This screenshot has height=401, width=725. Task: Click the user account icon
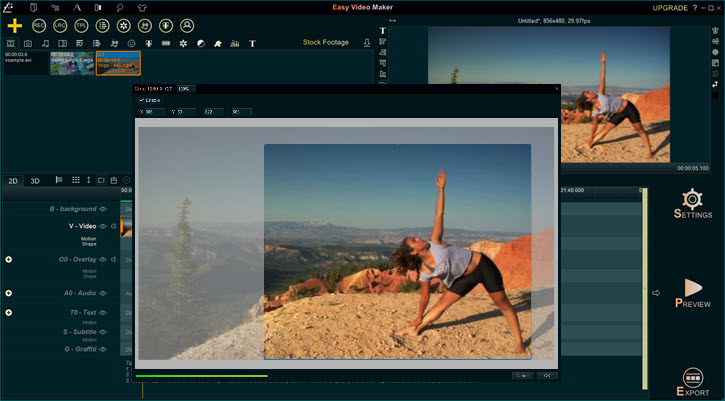tap(187, 24)
